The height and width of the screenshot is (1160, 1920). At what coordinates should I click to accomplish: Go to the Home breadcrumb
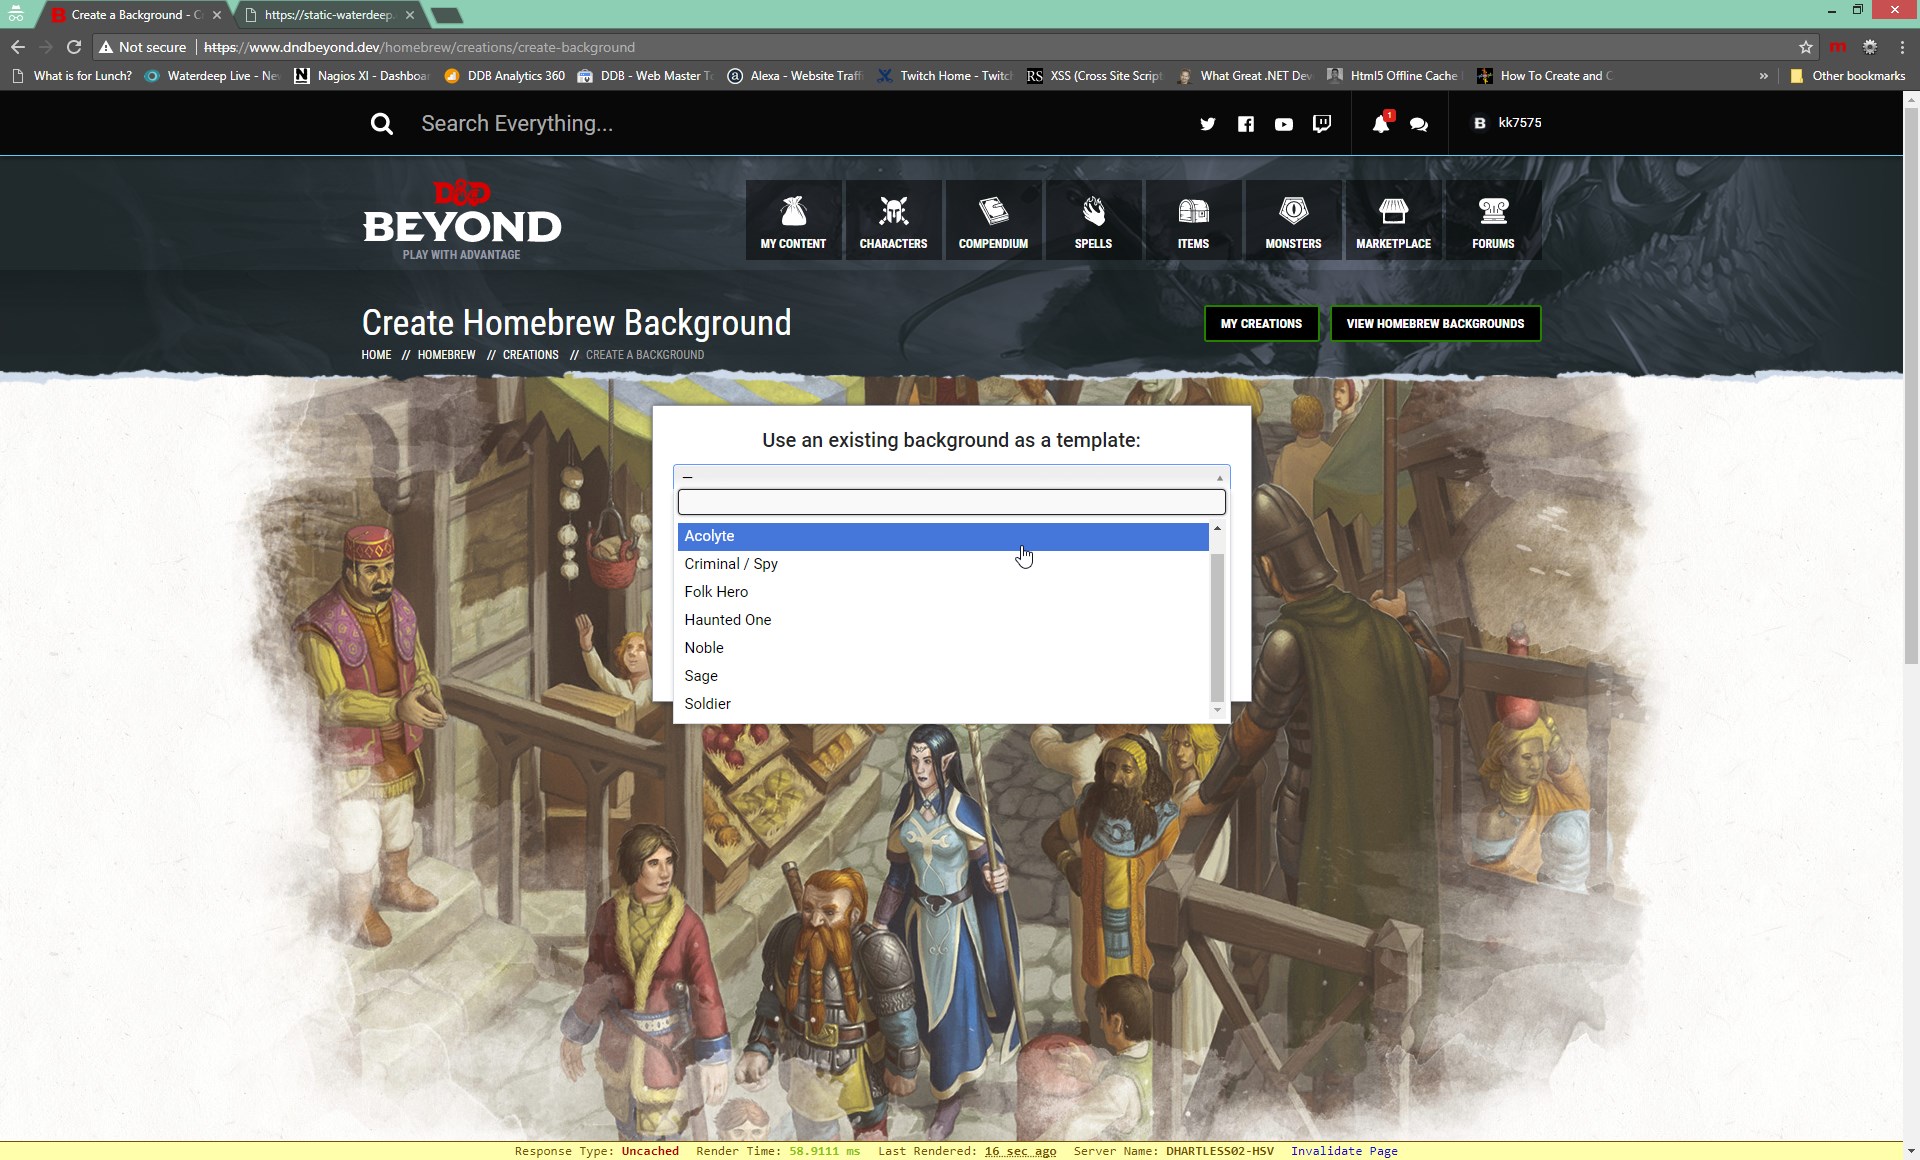(376, 355)
